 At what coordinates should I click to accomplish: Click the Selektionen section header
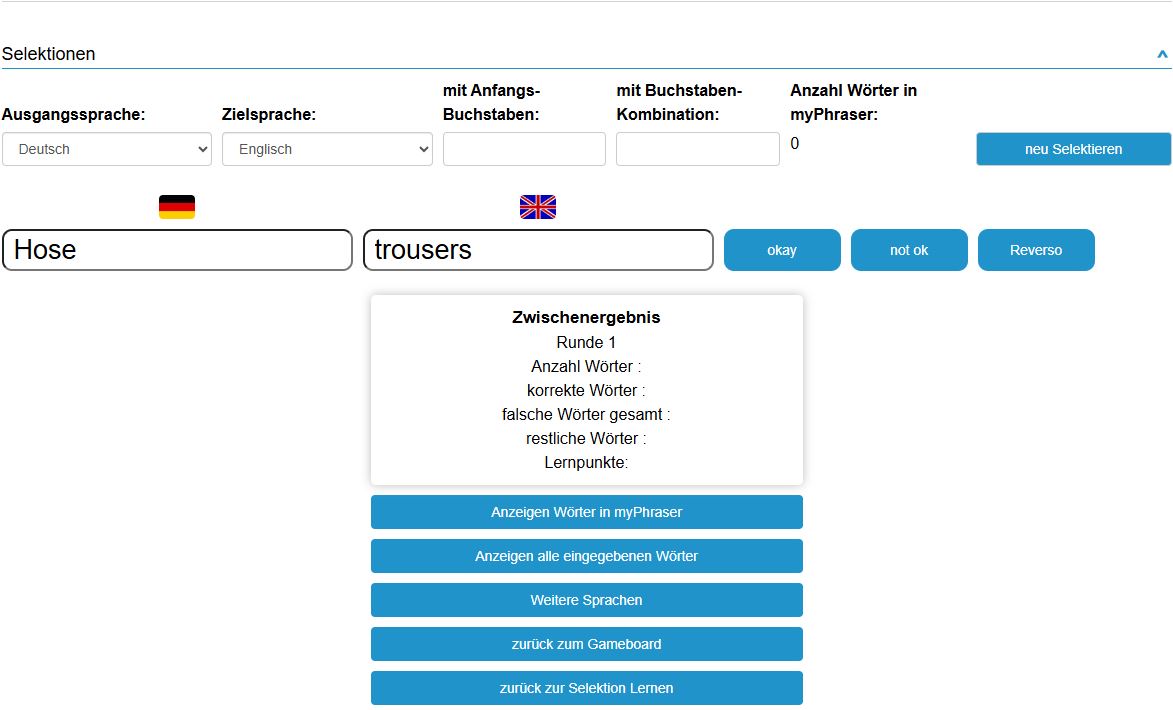(49, 54)
